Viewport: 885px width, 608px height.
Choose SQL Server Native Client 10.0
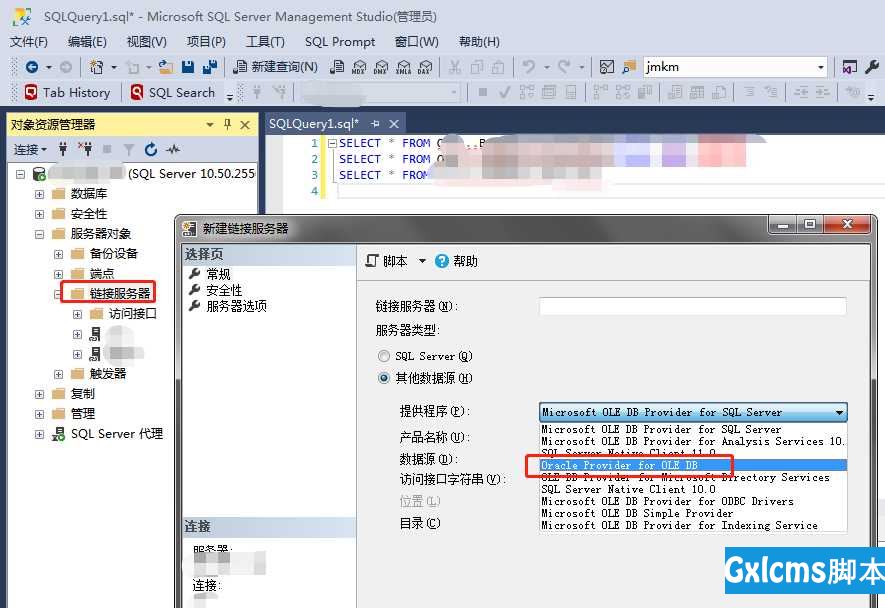pos(693,489)
